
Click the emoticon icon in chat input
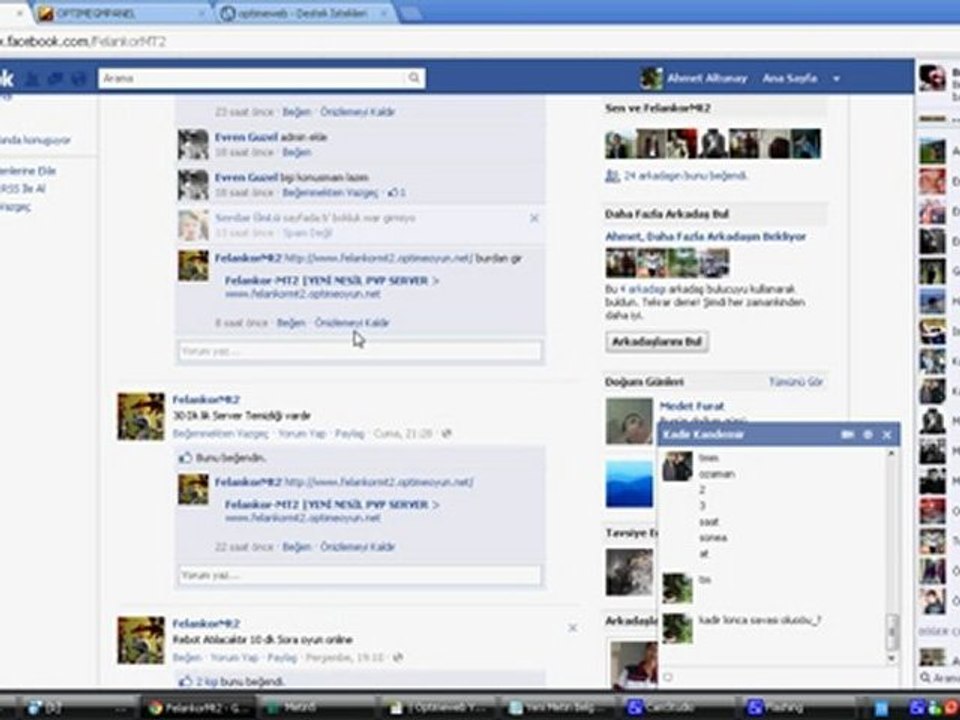(x=668, y=677)
